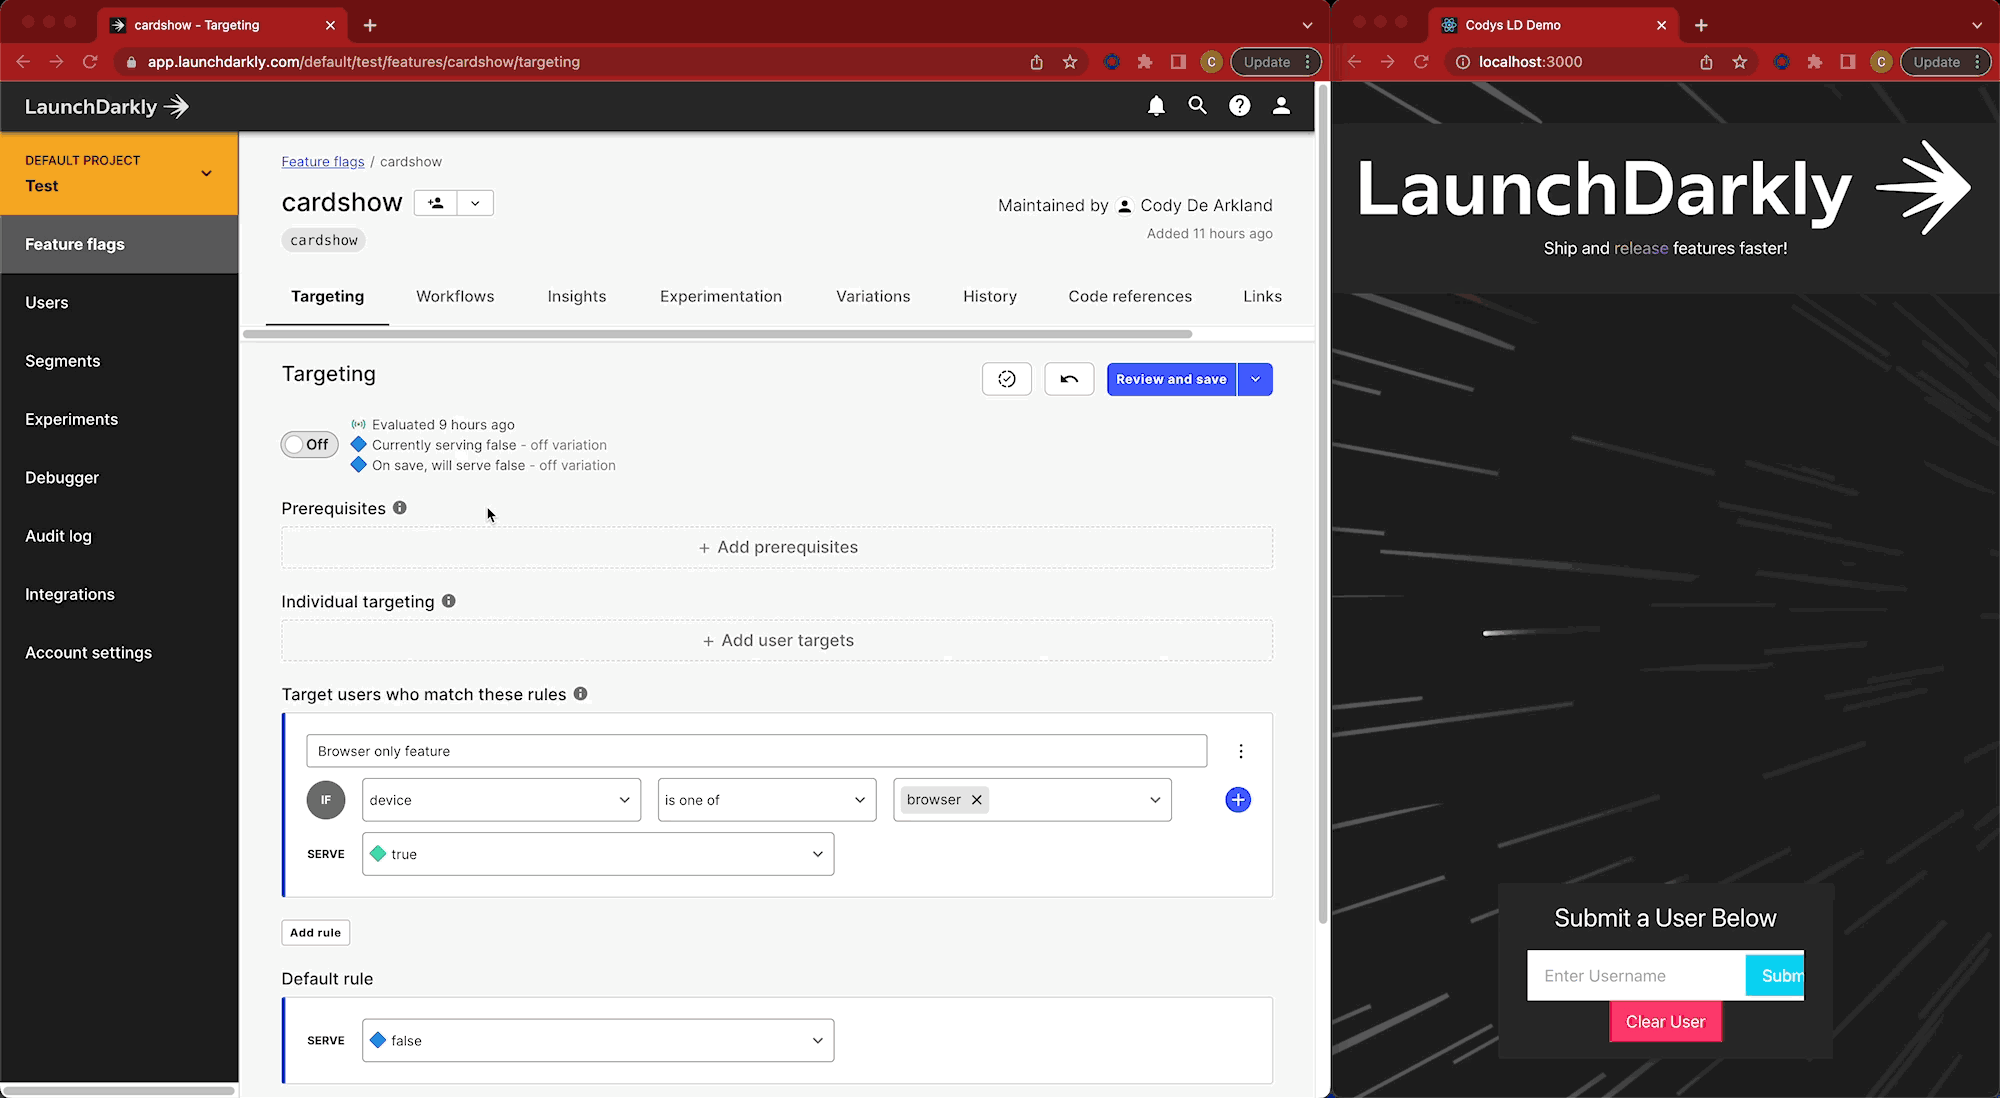Click the cardshow key tag
Screen dimensions: 2000x1098
pos(324,240)
